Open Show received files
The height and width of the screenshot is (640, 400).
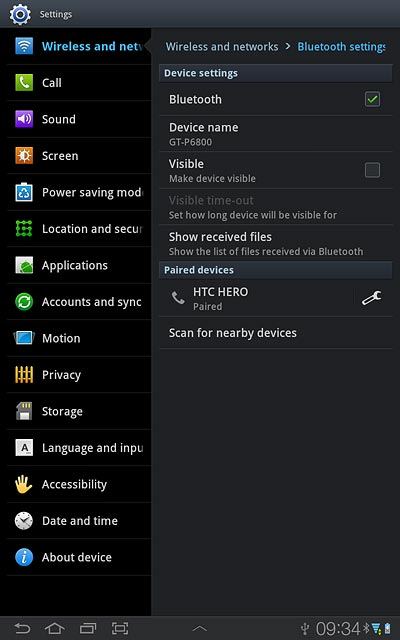[276, 244]
